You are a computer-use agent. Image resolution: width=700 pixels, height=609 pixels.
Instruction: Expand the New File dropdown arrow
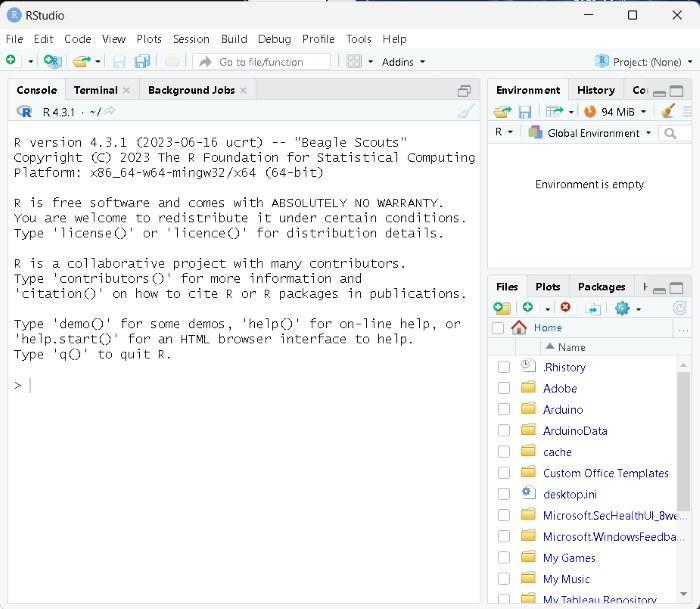click(30, 61)
